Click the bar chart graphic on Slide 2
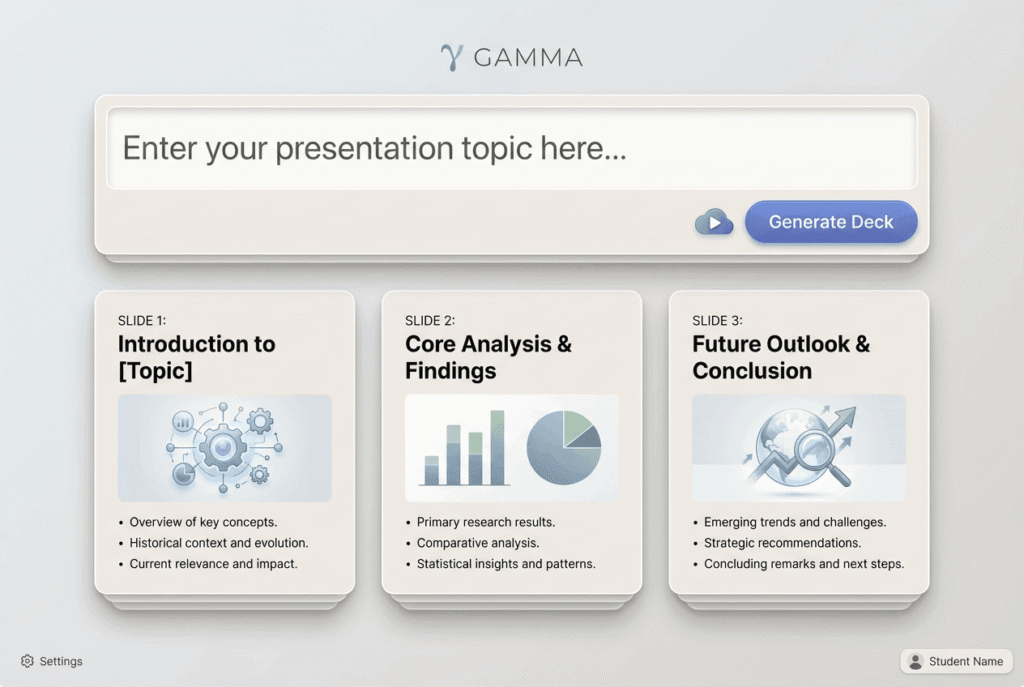Viewport: 1024px width, 687px height. [462, 447]
